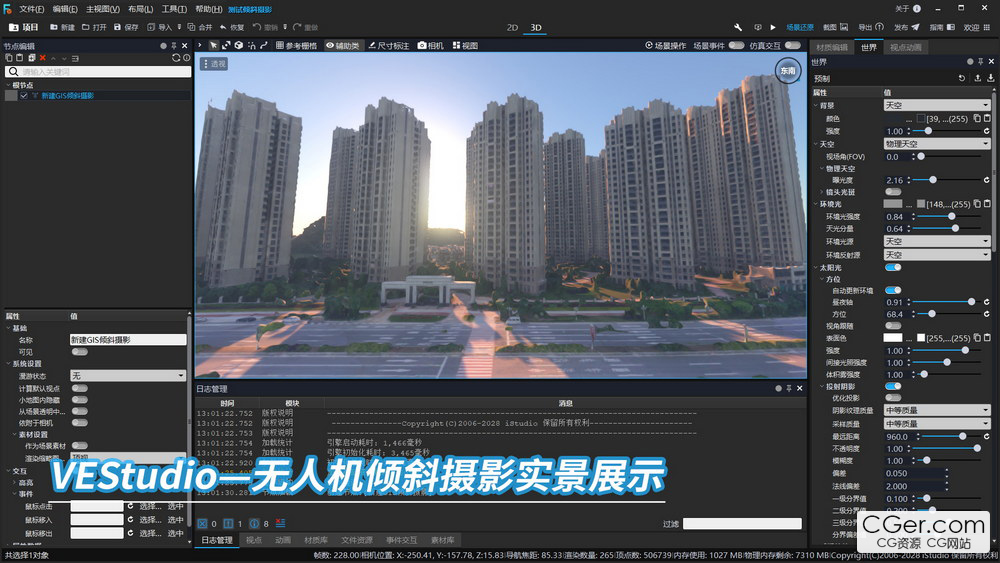Open the 环境反射源 reflection source dropdown
Viewport: 1000px width, 563px height.
pyautogui.click(x=936, y=254)
